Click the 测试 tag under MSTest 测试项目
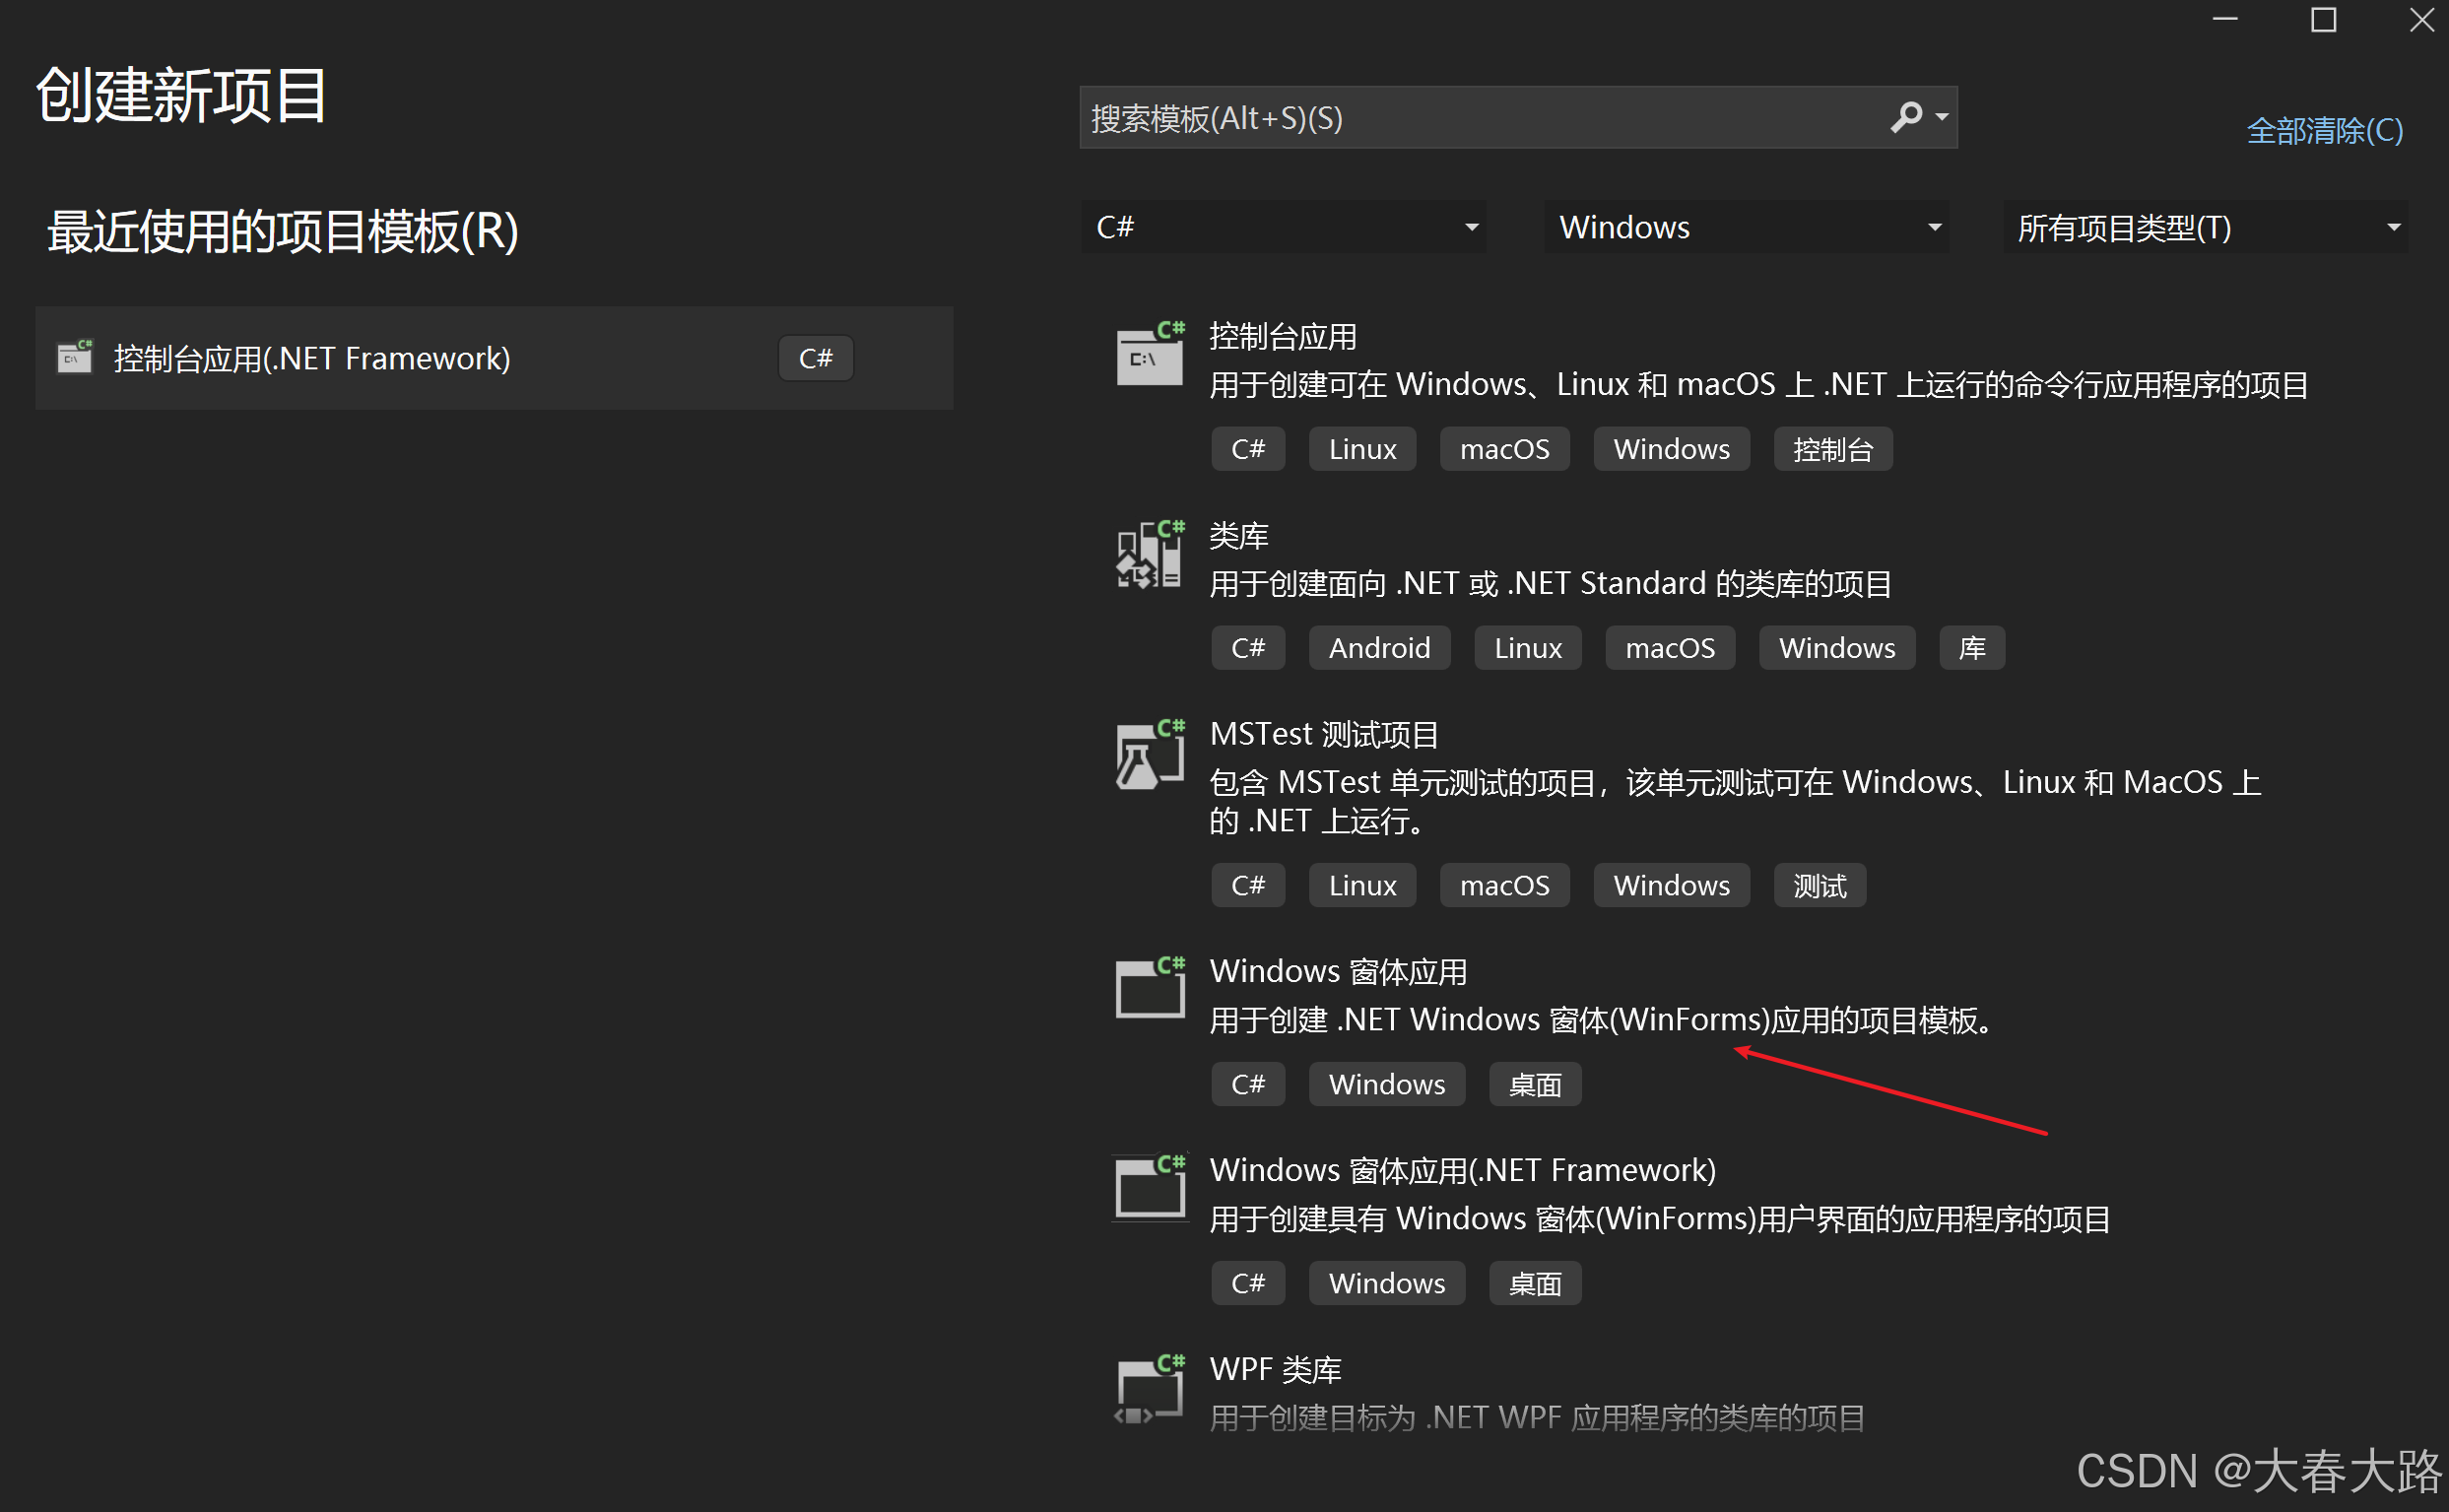Viewport: 2449px width, 1512px height. [x=1819, y=885]
